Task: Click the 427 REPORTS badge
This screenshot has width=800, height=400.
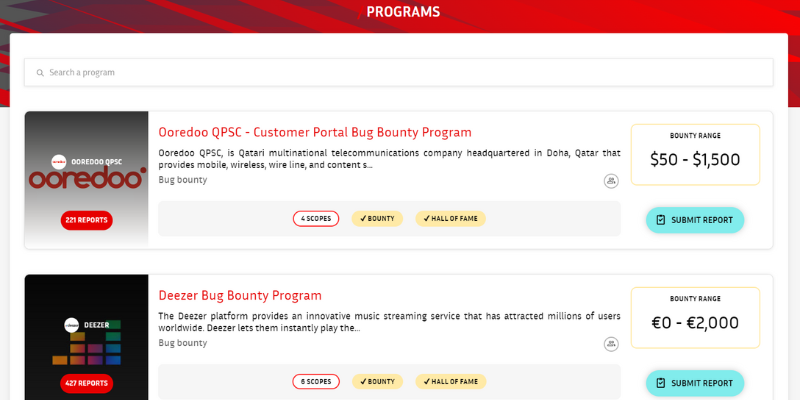Action: [x=86, y=383]
